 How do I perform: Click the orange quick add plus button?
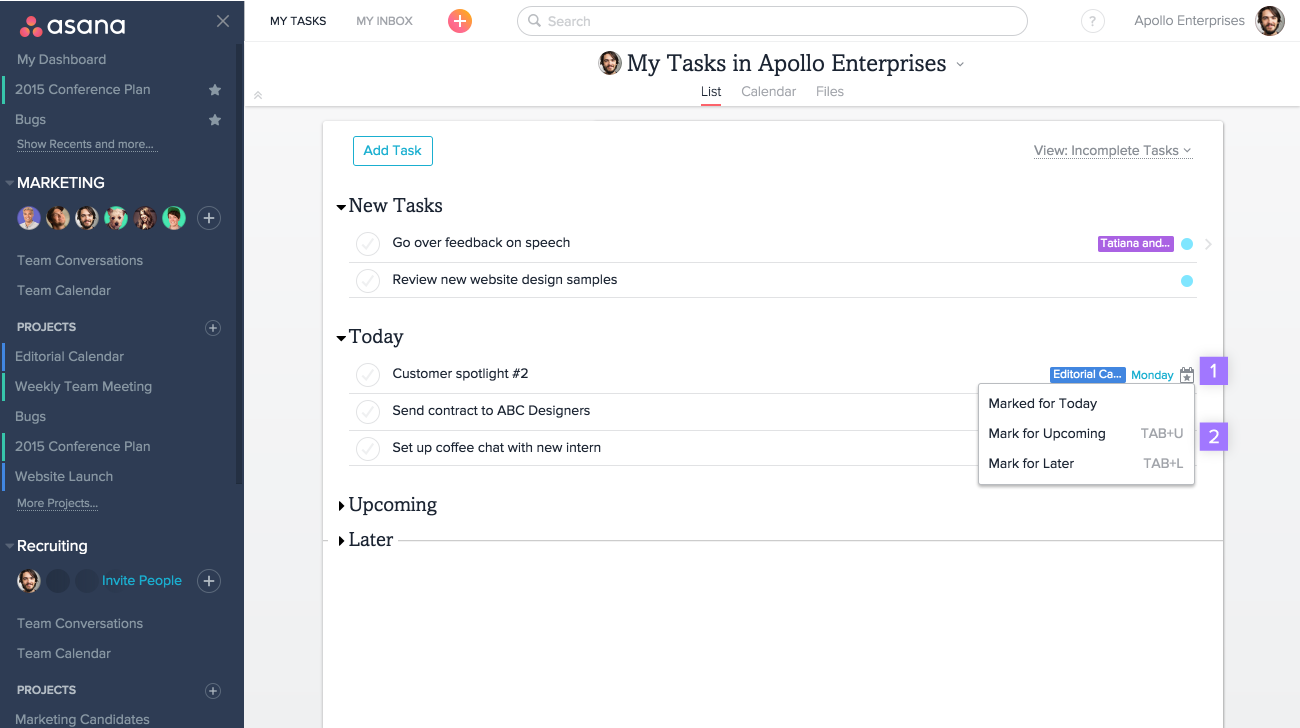click(460, 21)
